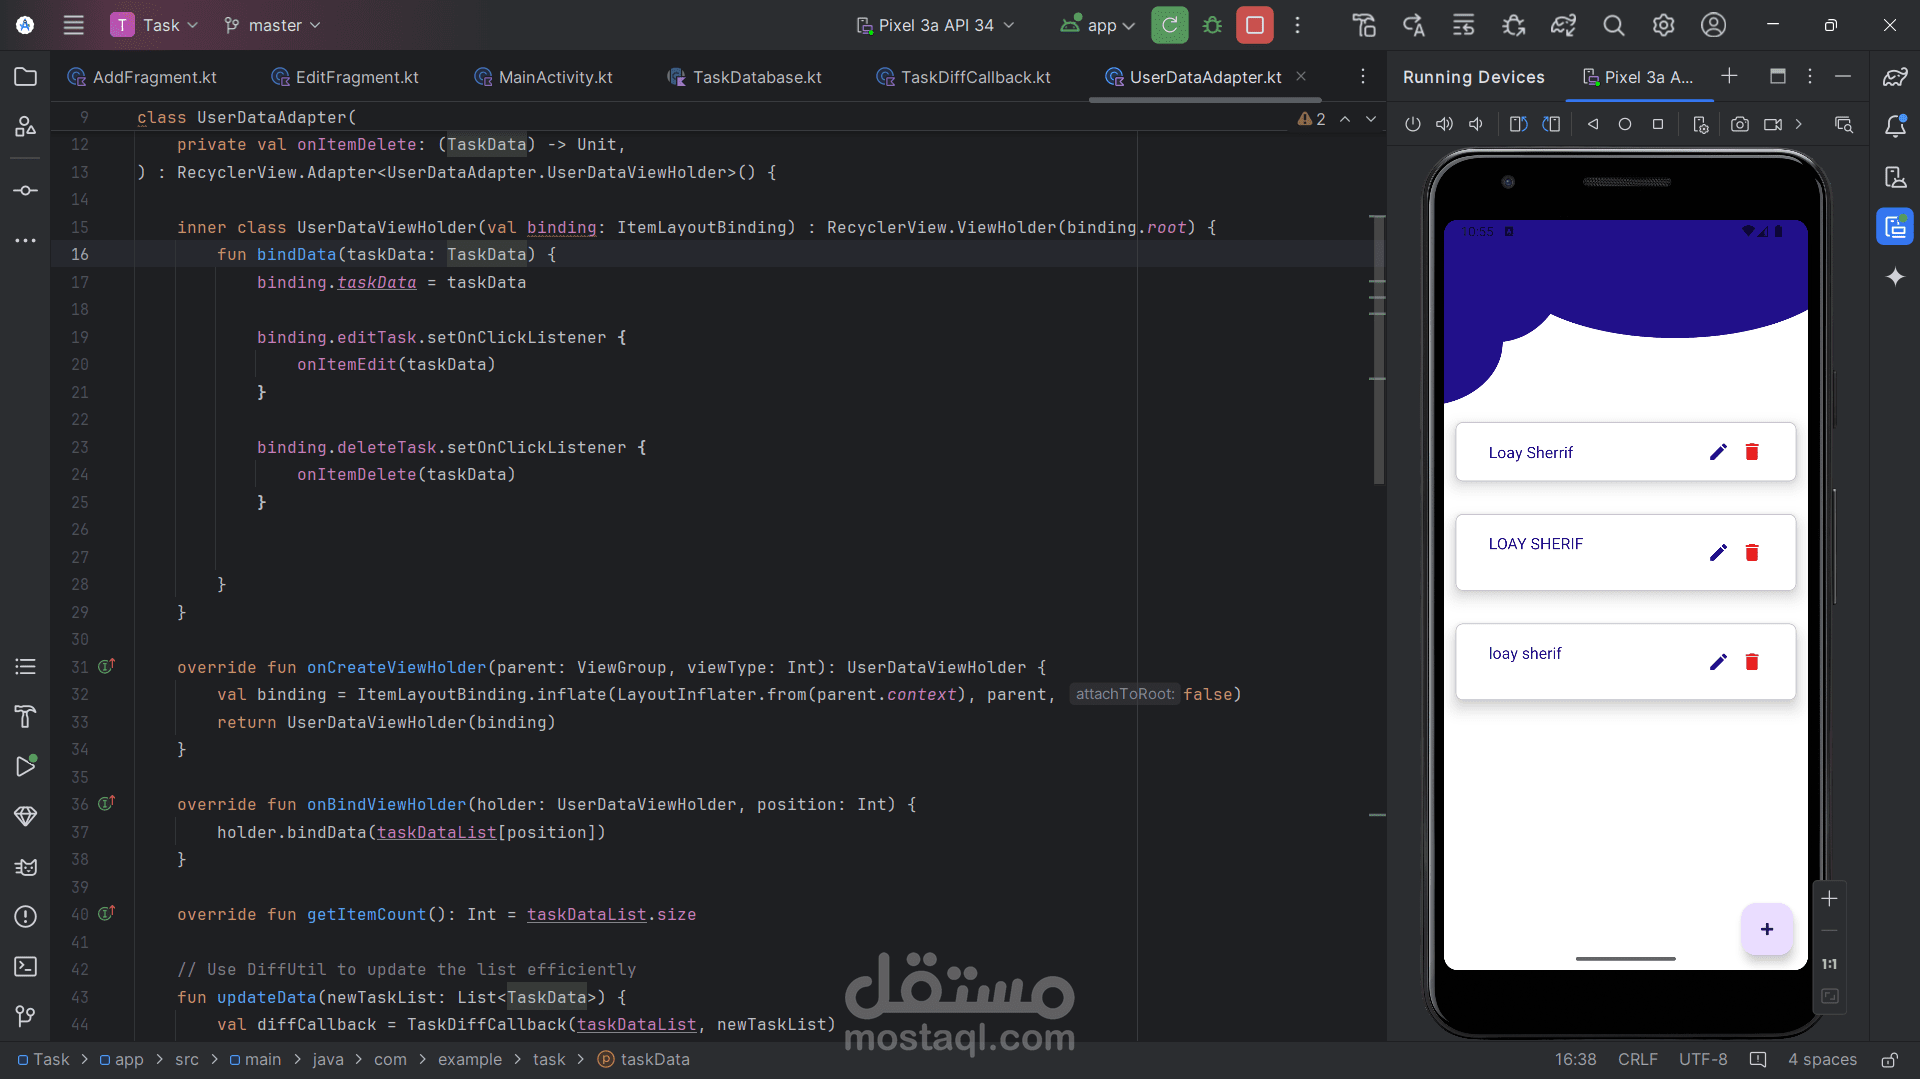This screenshot has width=1920, height=1080.
Task: Switch to the MainActivity.kt tab
Action: (555, 77)
